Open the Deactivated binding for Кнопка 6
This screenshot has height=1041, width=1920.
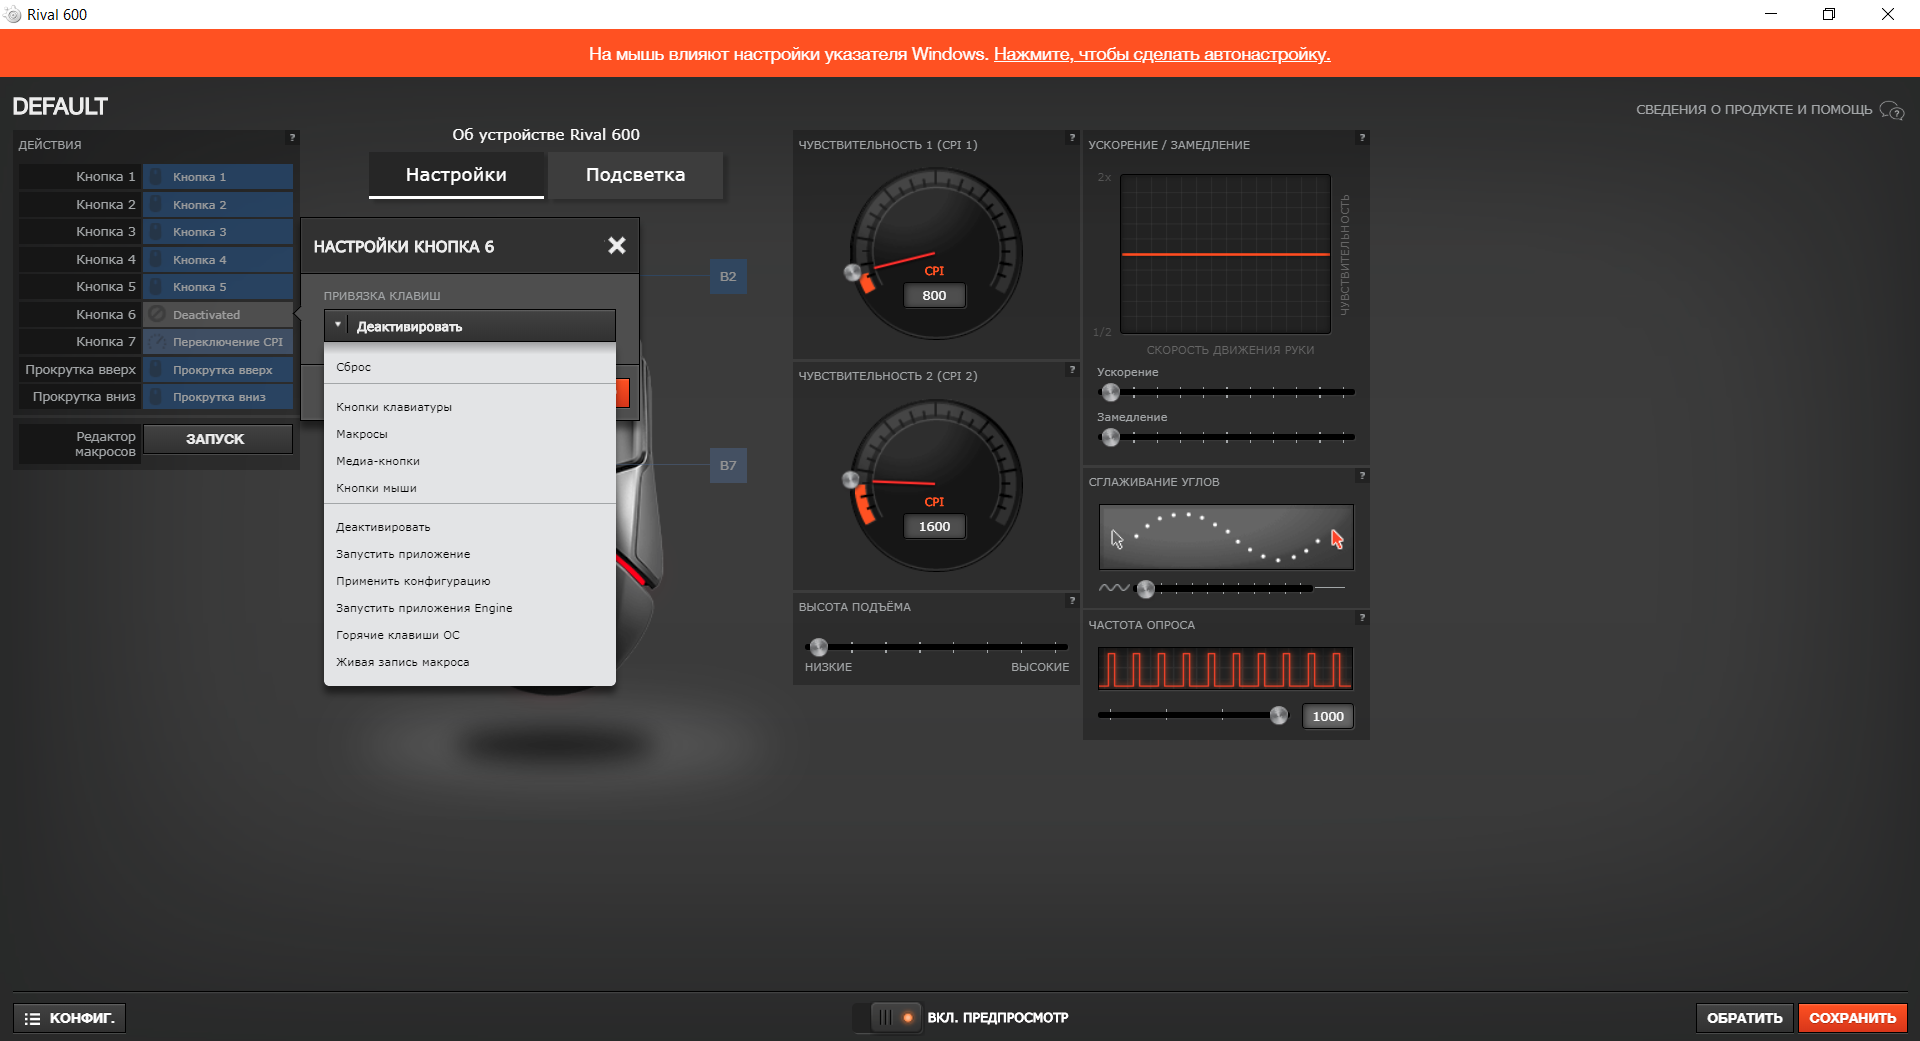pos(218,314)
